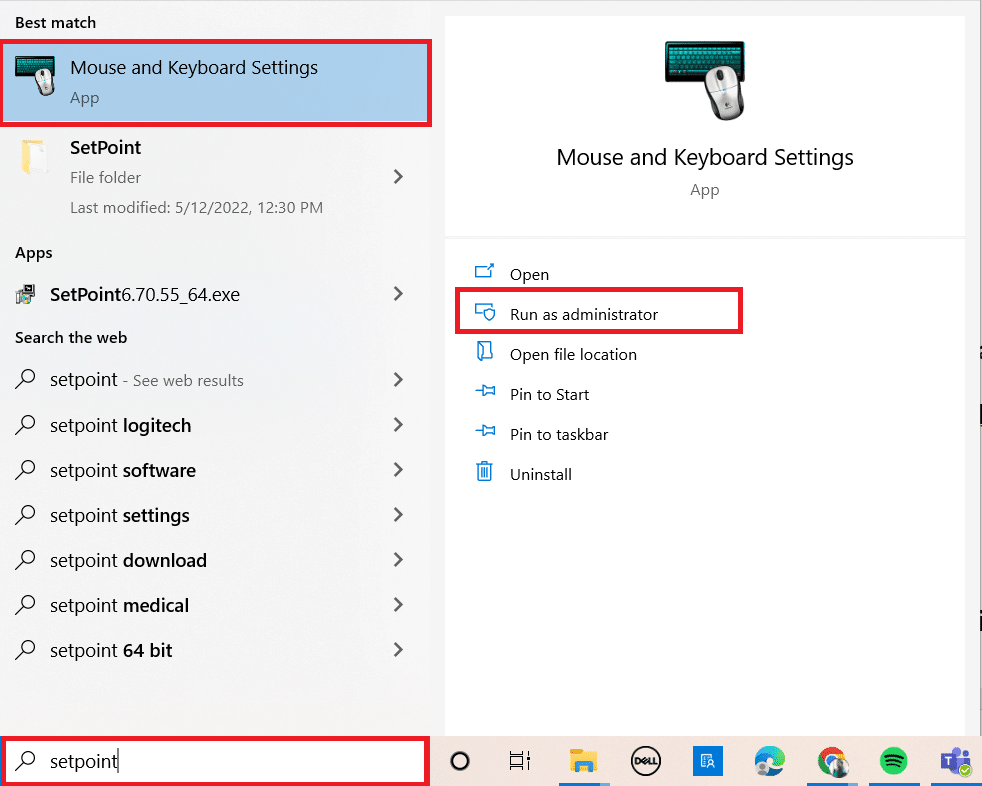
Task: Choose Open file location
Action: coord(573,354)
